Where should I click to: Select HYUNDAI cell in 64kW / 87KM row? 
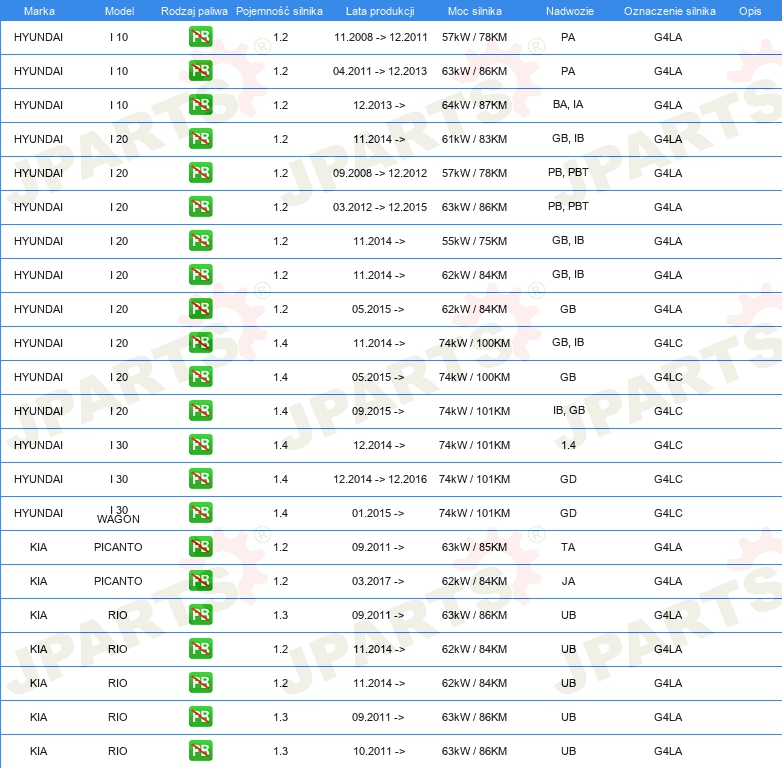click(x=38, y=105)
